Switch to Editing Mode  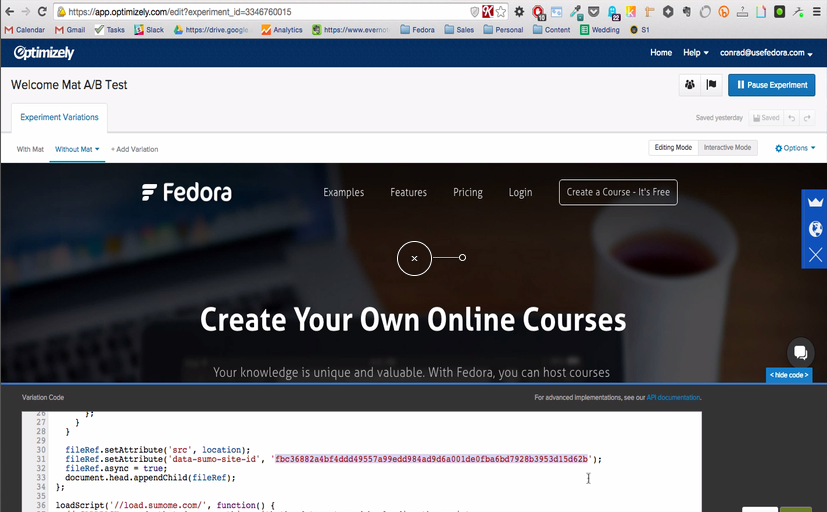click(673, 148)
